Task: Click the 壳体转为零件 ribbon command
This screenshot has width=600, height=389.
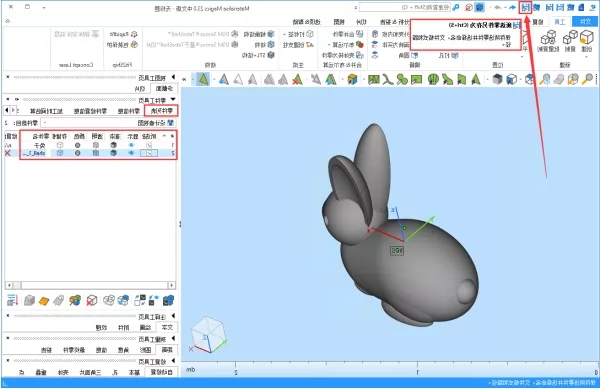Action: point(343,55)
